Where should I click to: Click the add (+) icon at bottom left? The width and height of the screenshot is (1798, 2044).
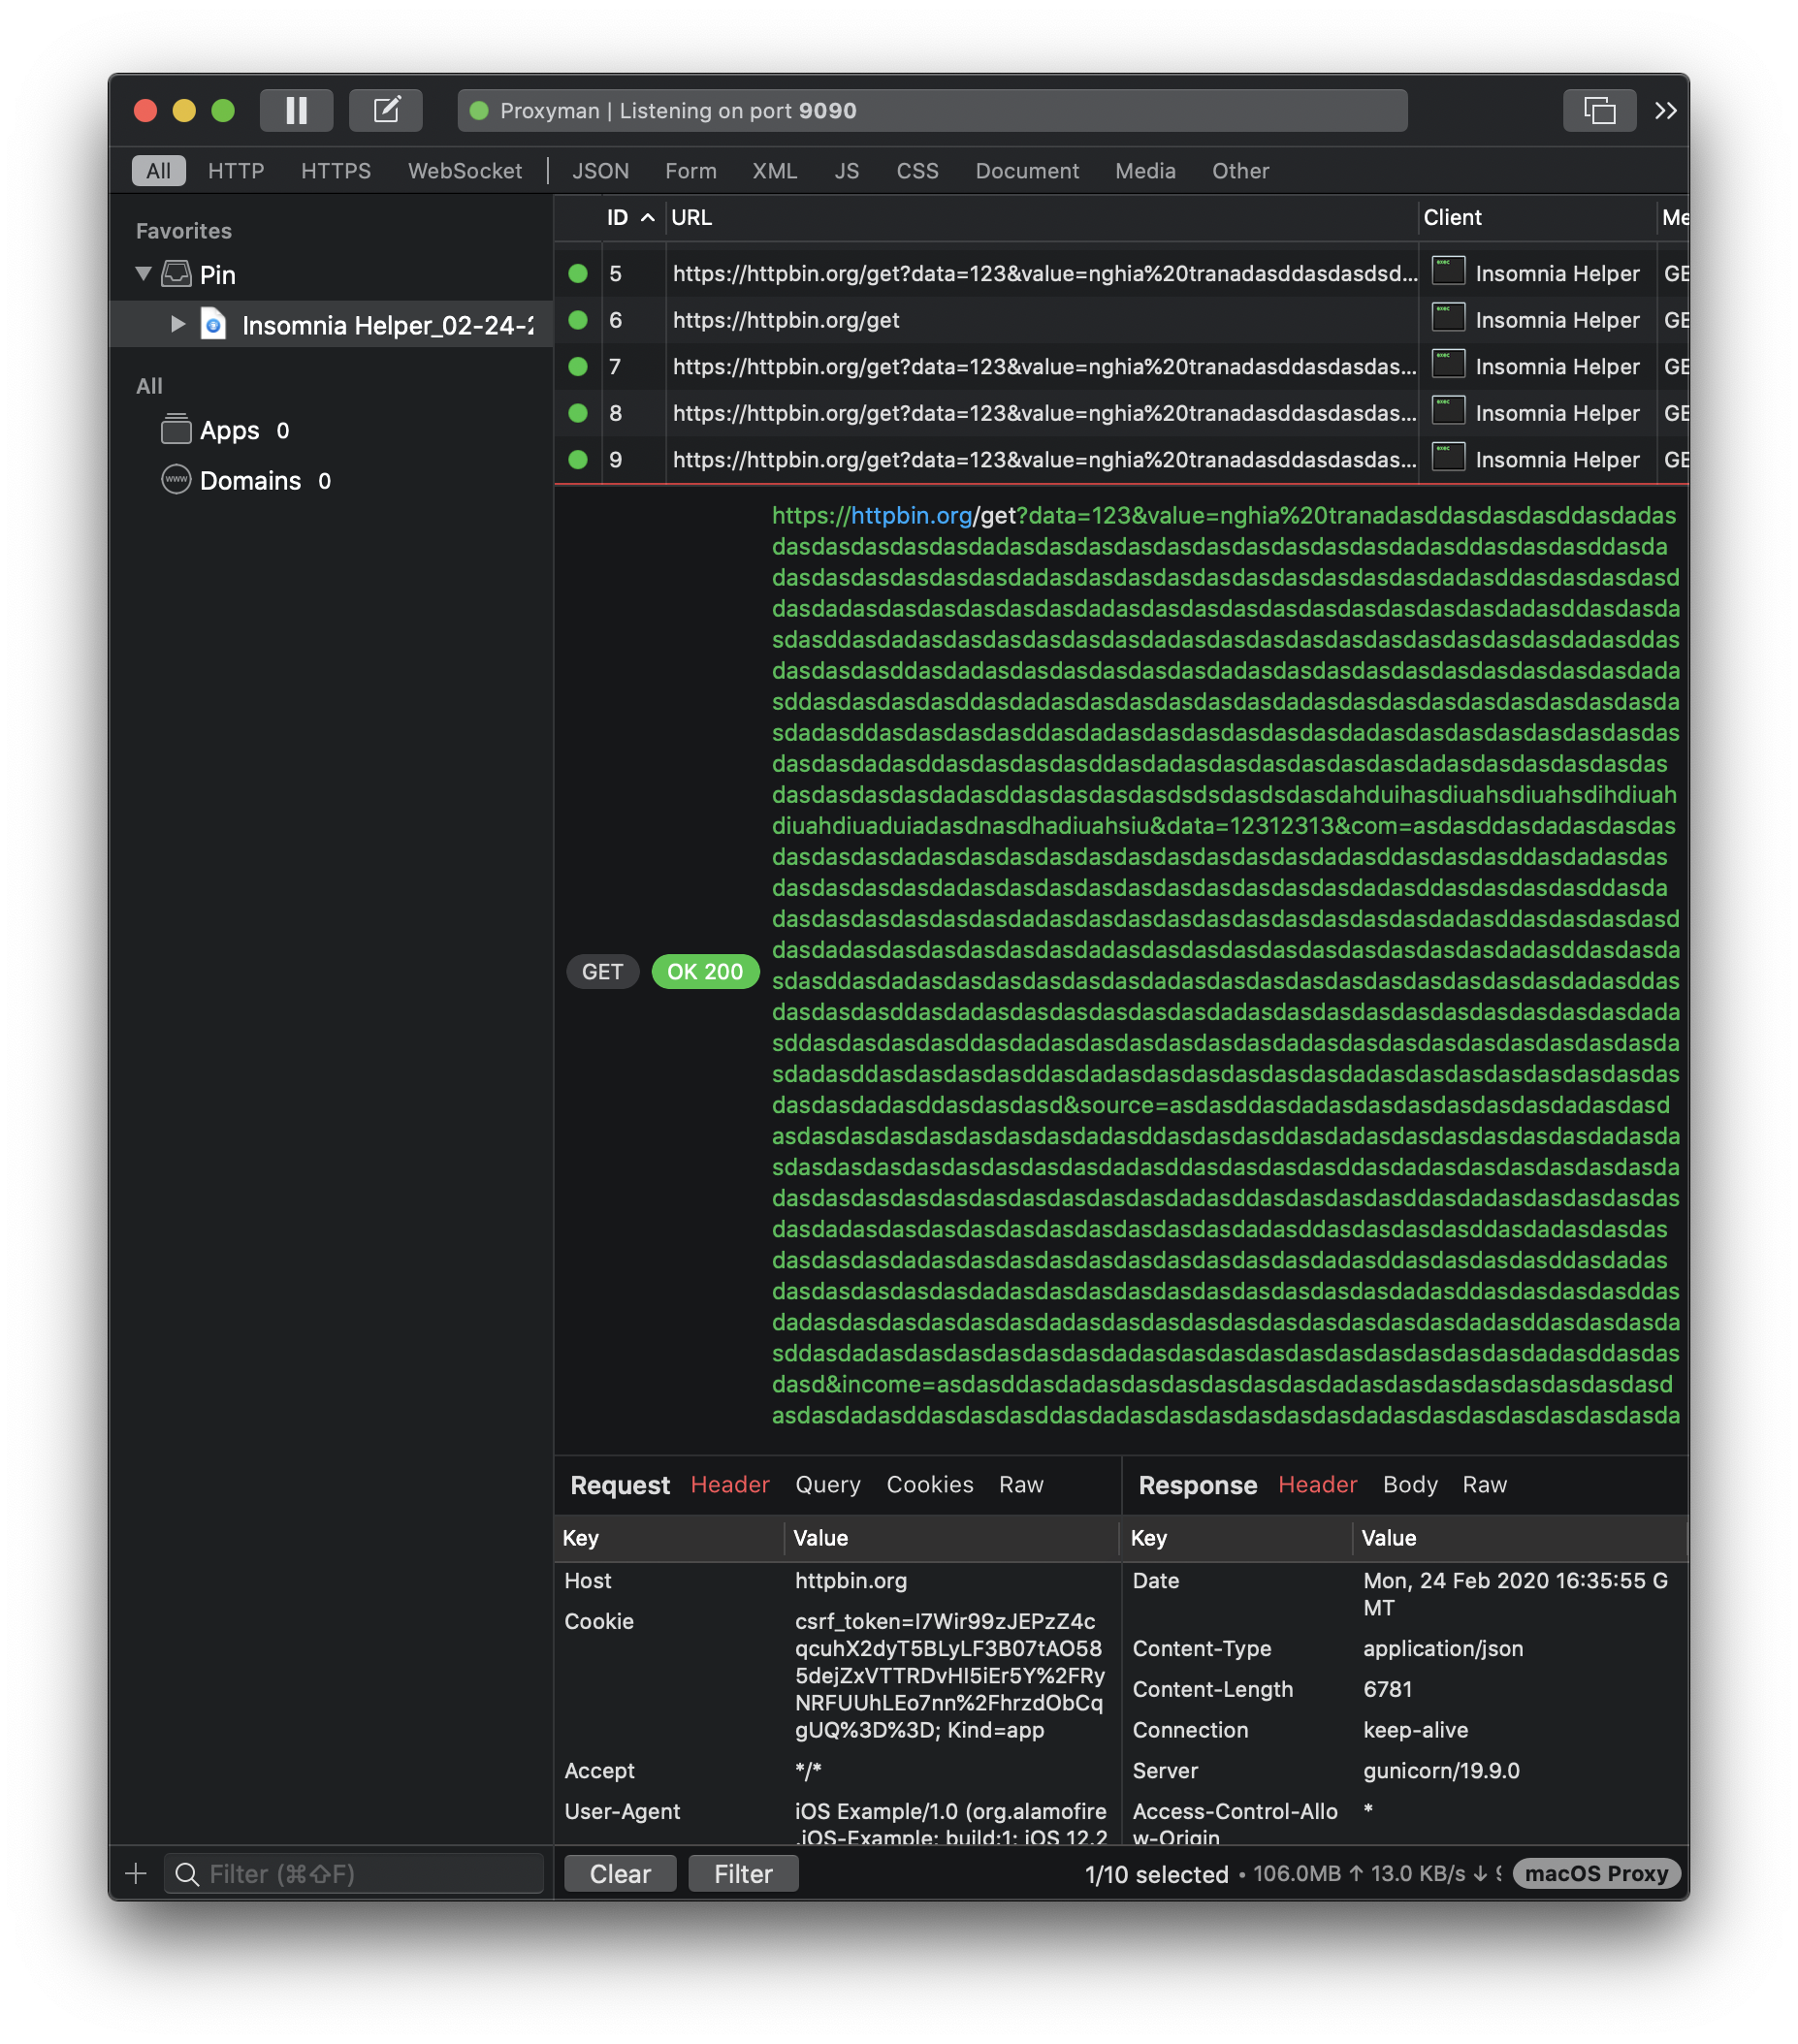(135, 1873)
